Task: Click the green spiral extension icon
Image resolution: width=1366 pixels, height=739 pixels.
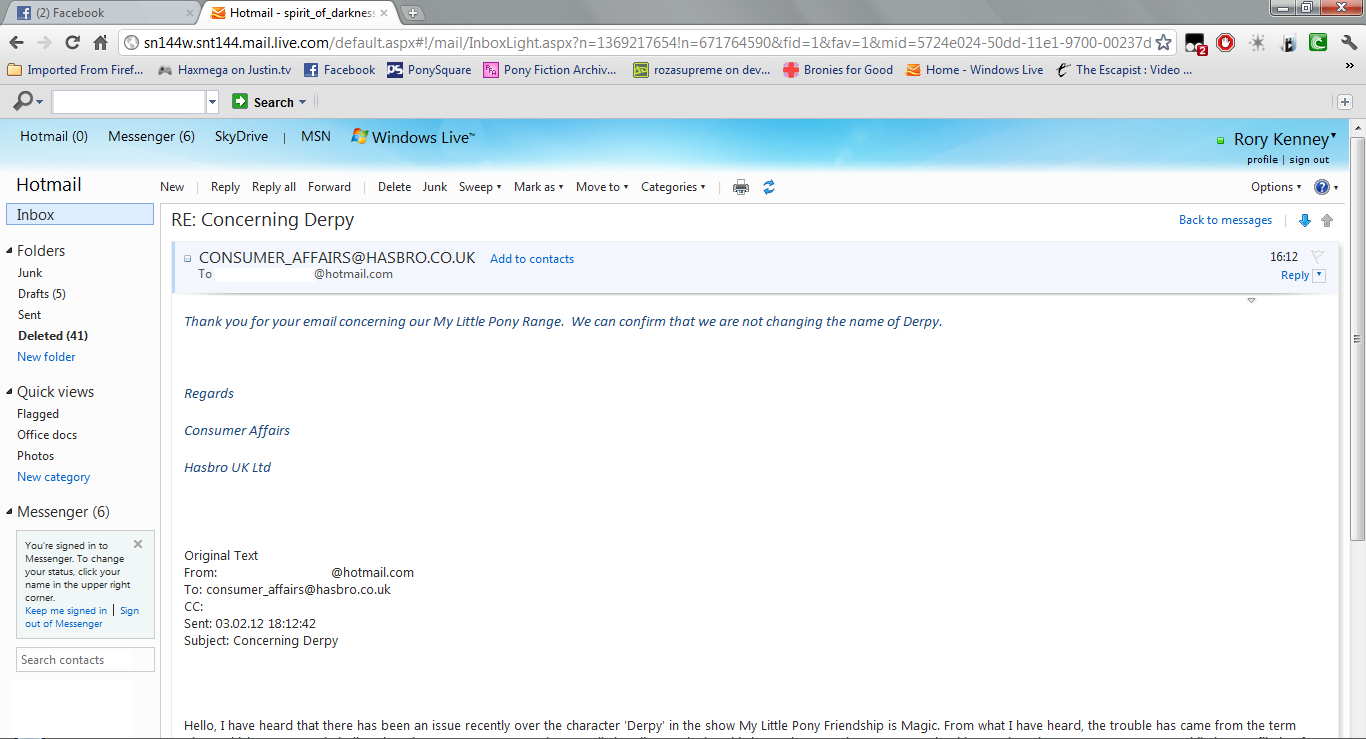Action: [1318, 43]
